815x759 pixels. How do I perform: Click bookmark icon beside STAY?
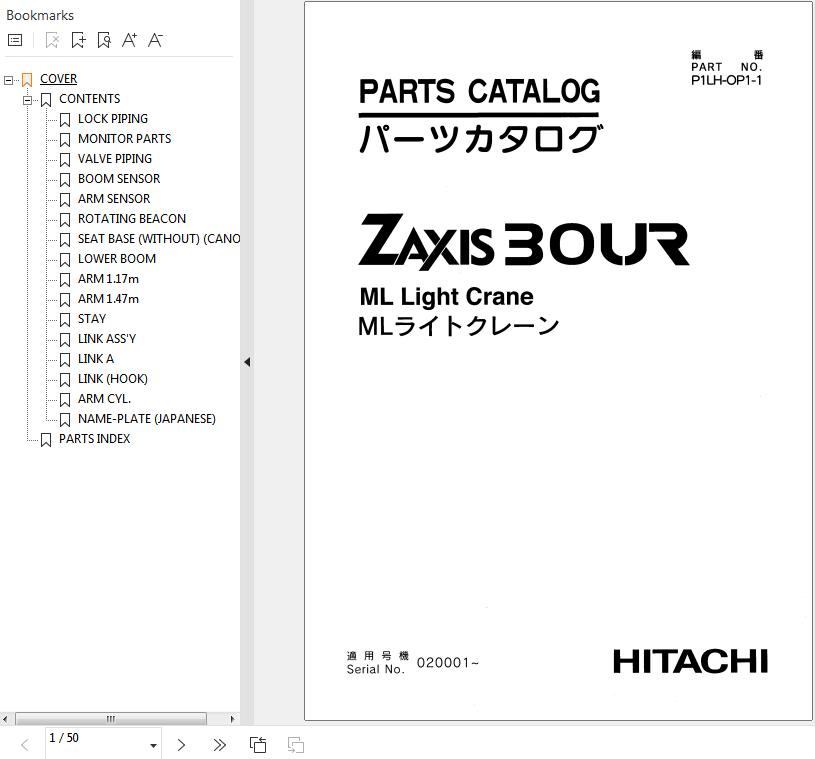pyautogui.click(x=65, y=320)
